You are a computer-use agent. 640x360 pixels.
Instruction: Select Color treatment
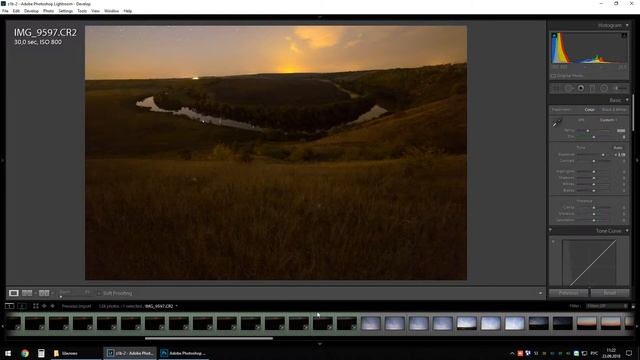click(589, 110)
